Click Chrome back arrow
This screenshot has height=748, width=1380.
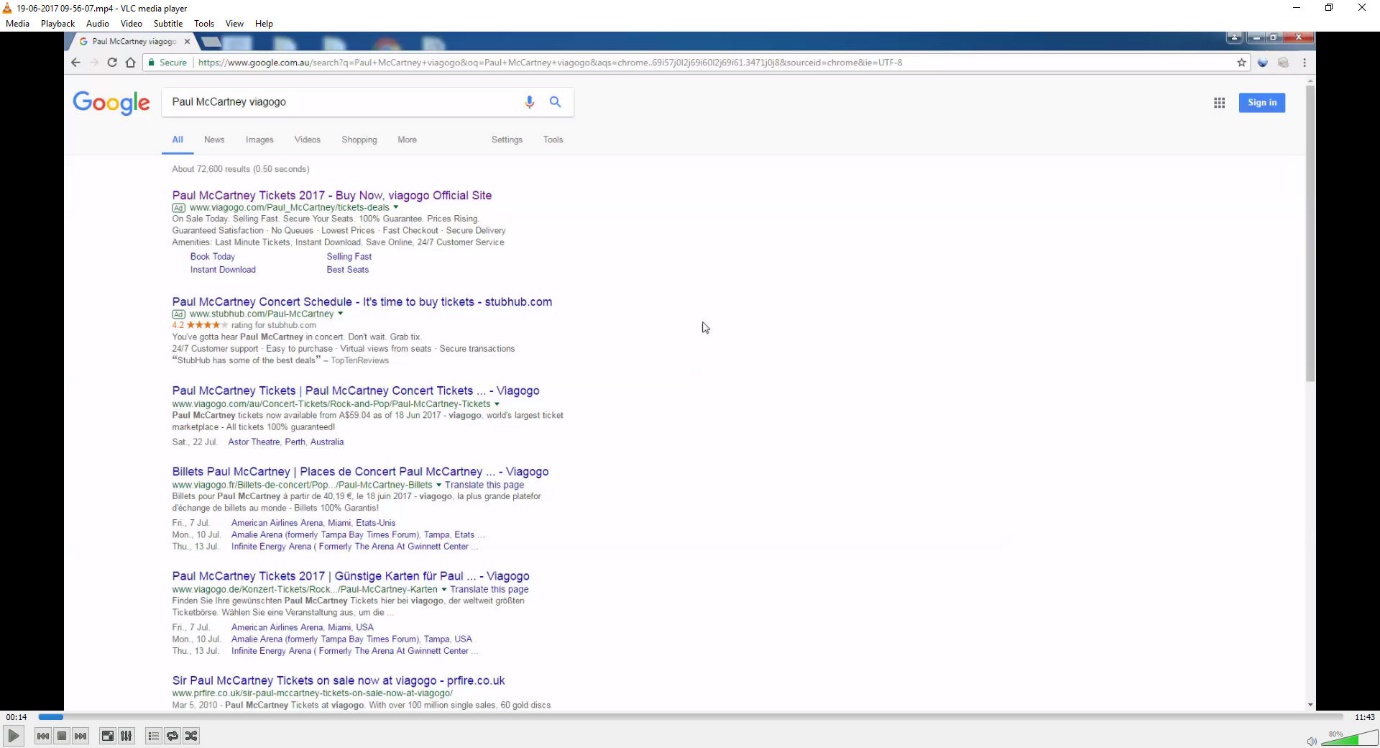75,62
